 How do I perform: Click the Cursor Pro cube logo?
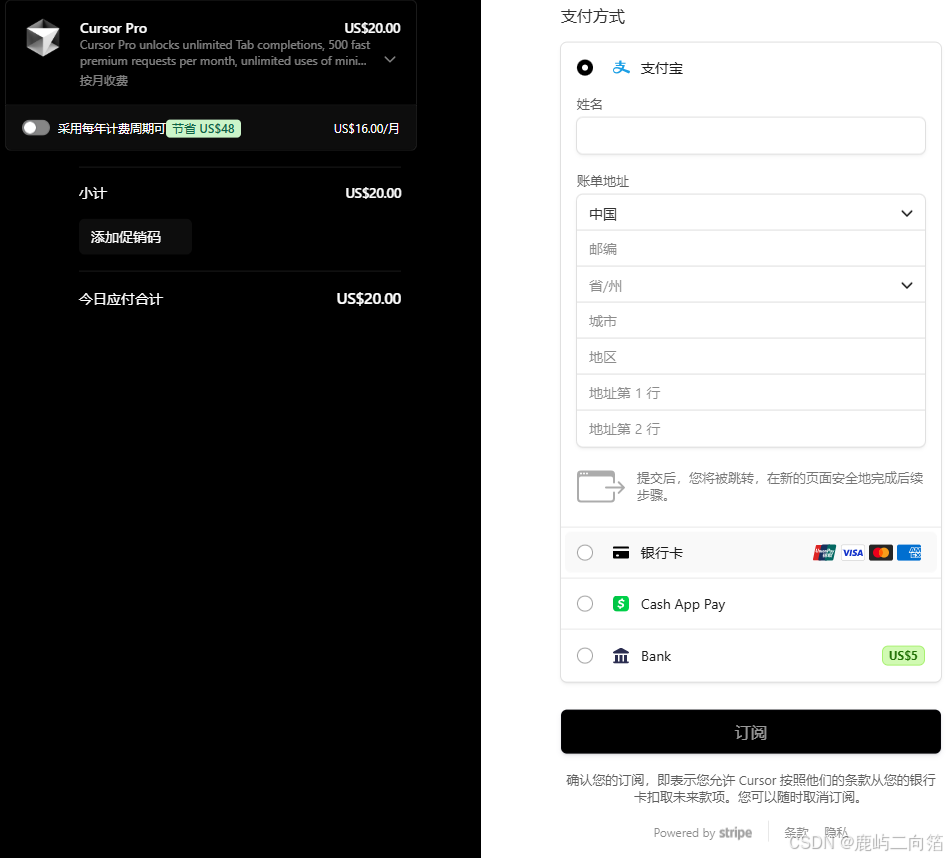tap(43, 37)
